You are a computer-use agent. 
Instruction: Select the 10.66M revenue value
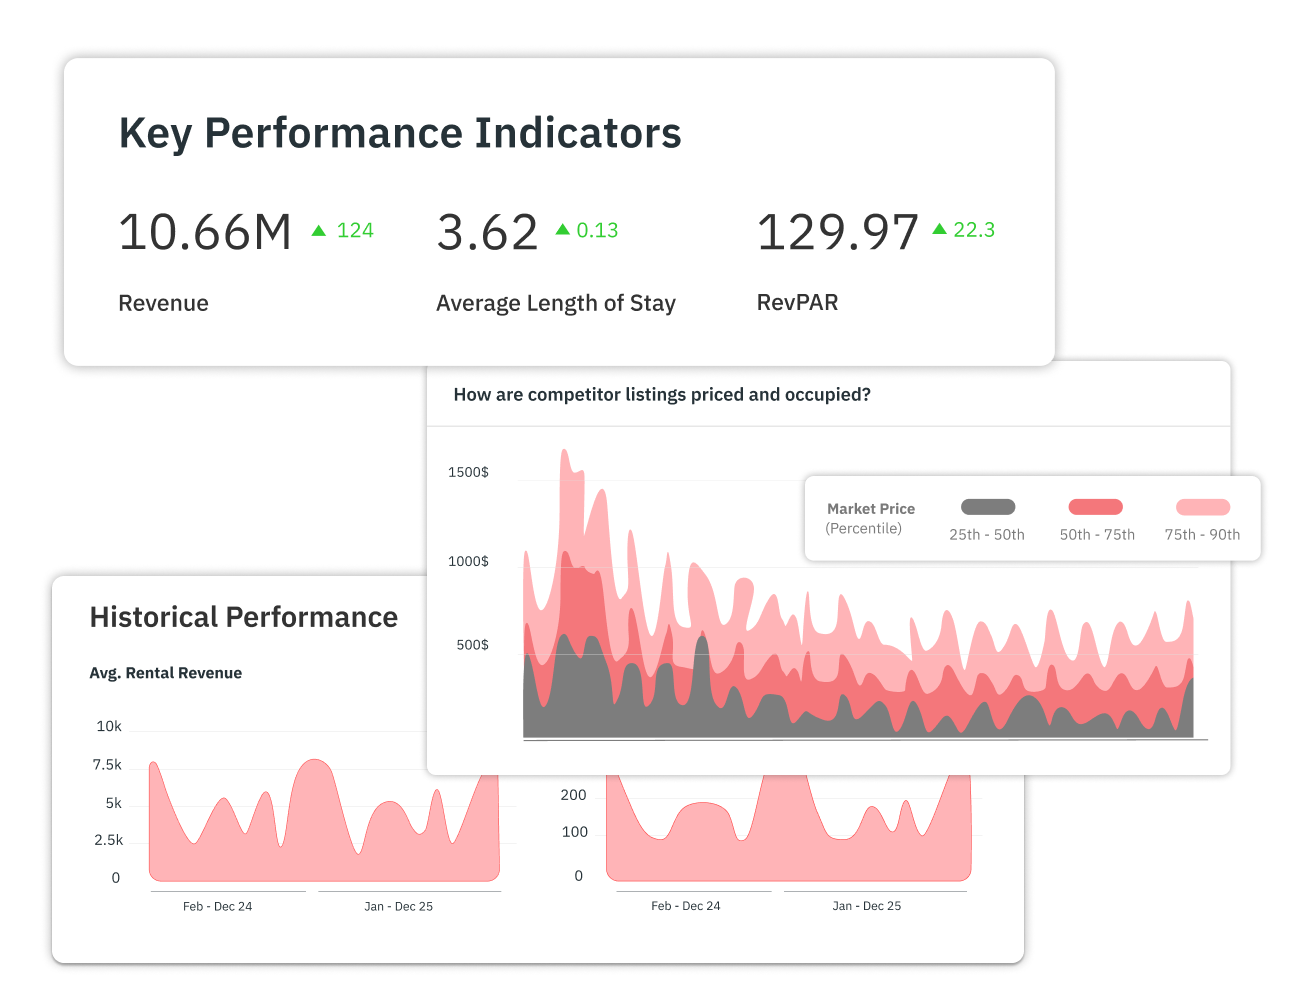(x=205, y=232)
